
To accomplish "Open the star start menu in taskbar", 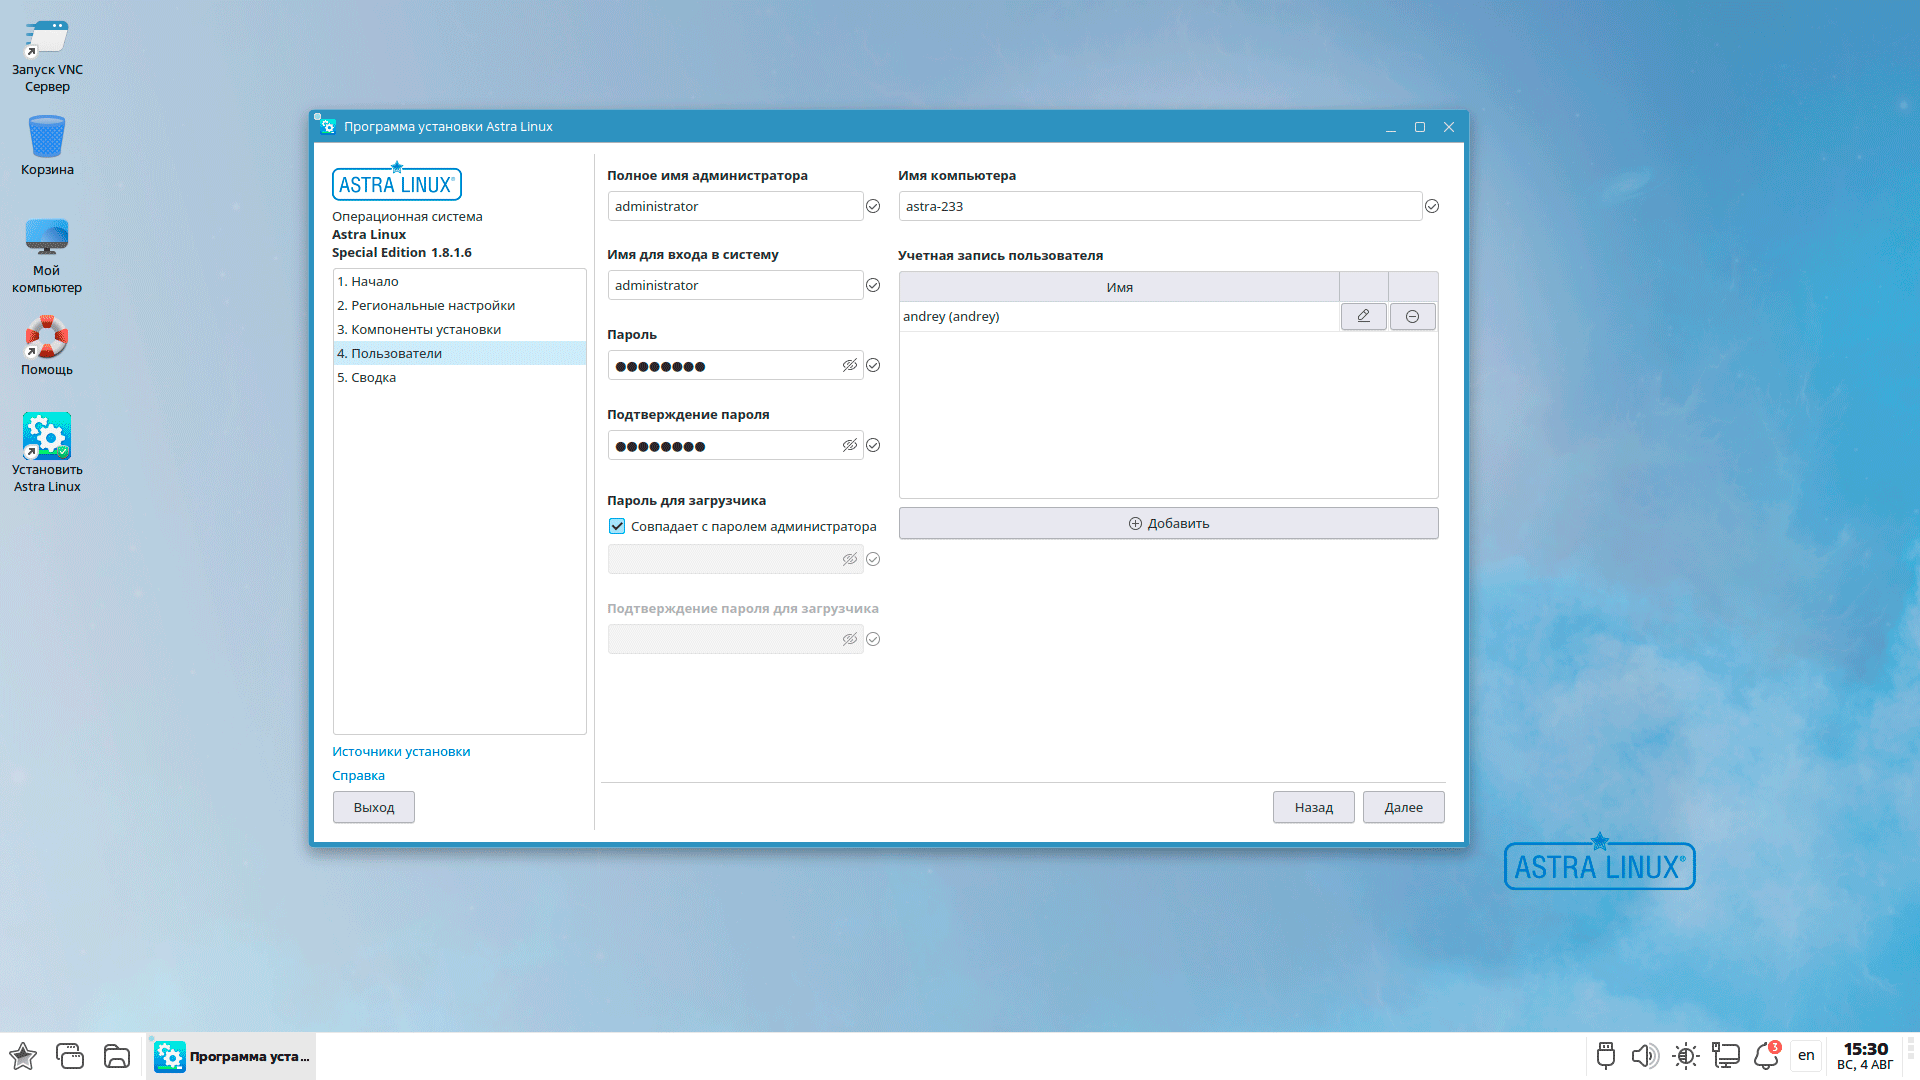I will click(x=23, y=1056).
